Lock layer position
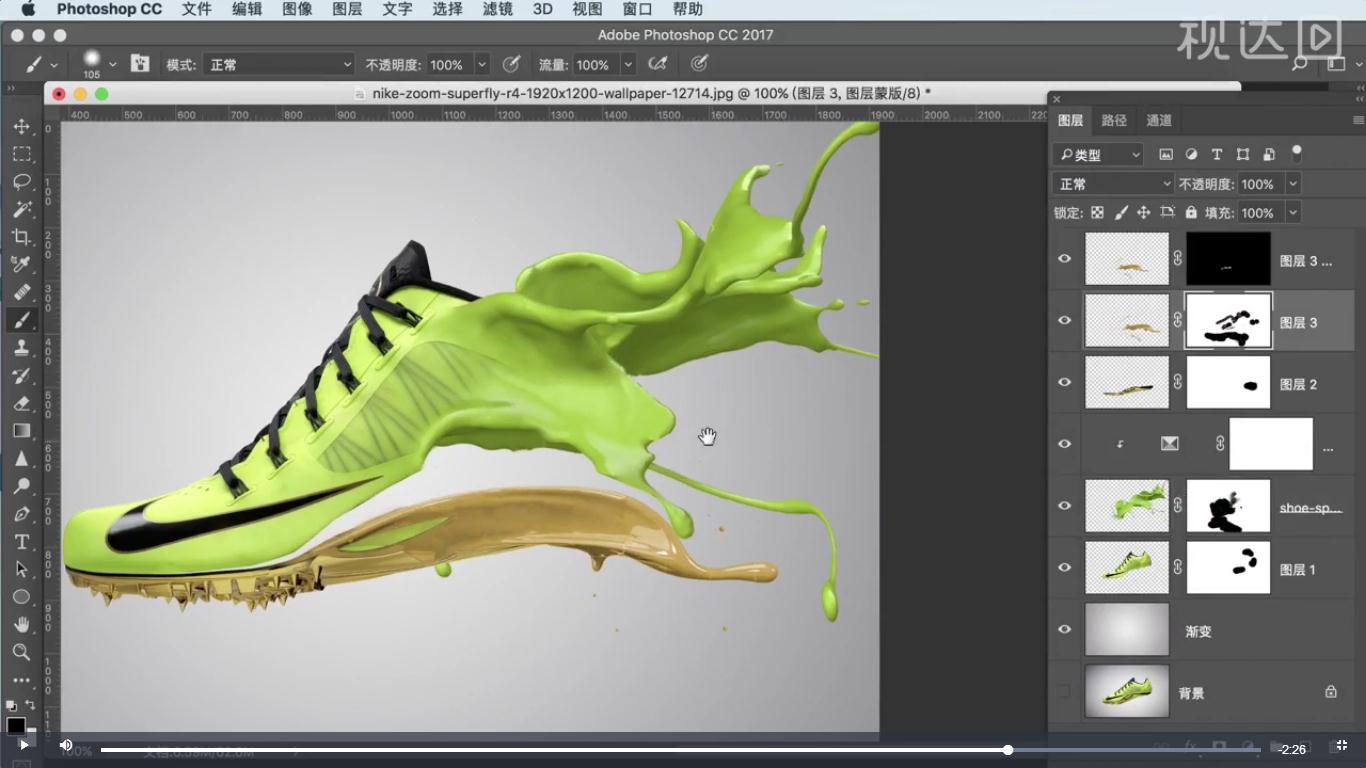This screenshot has height=768, width=1366. (1144, 213)
